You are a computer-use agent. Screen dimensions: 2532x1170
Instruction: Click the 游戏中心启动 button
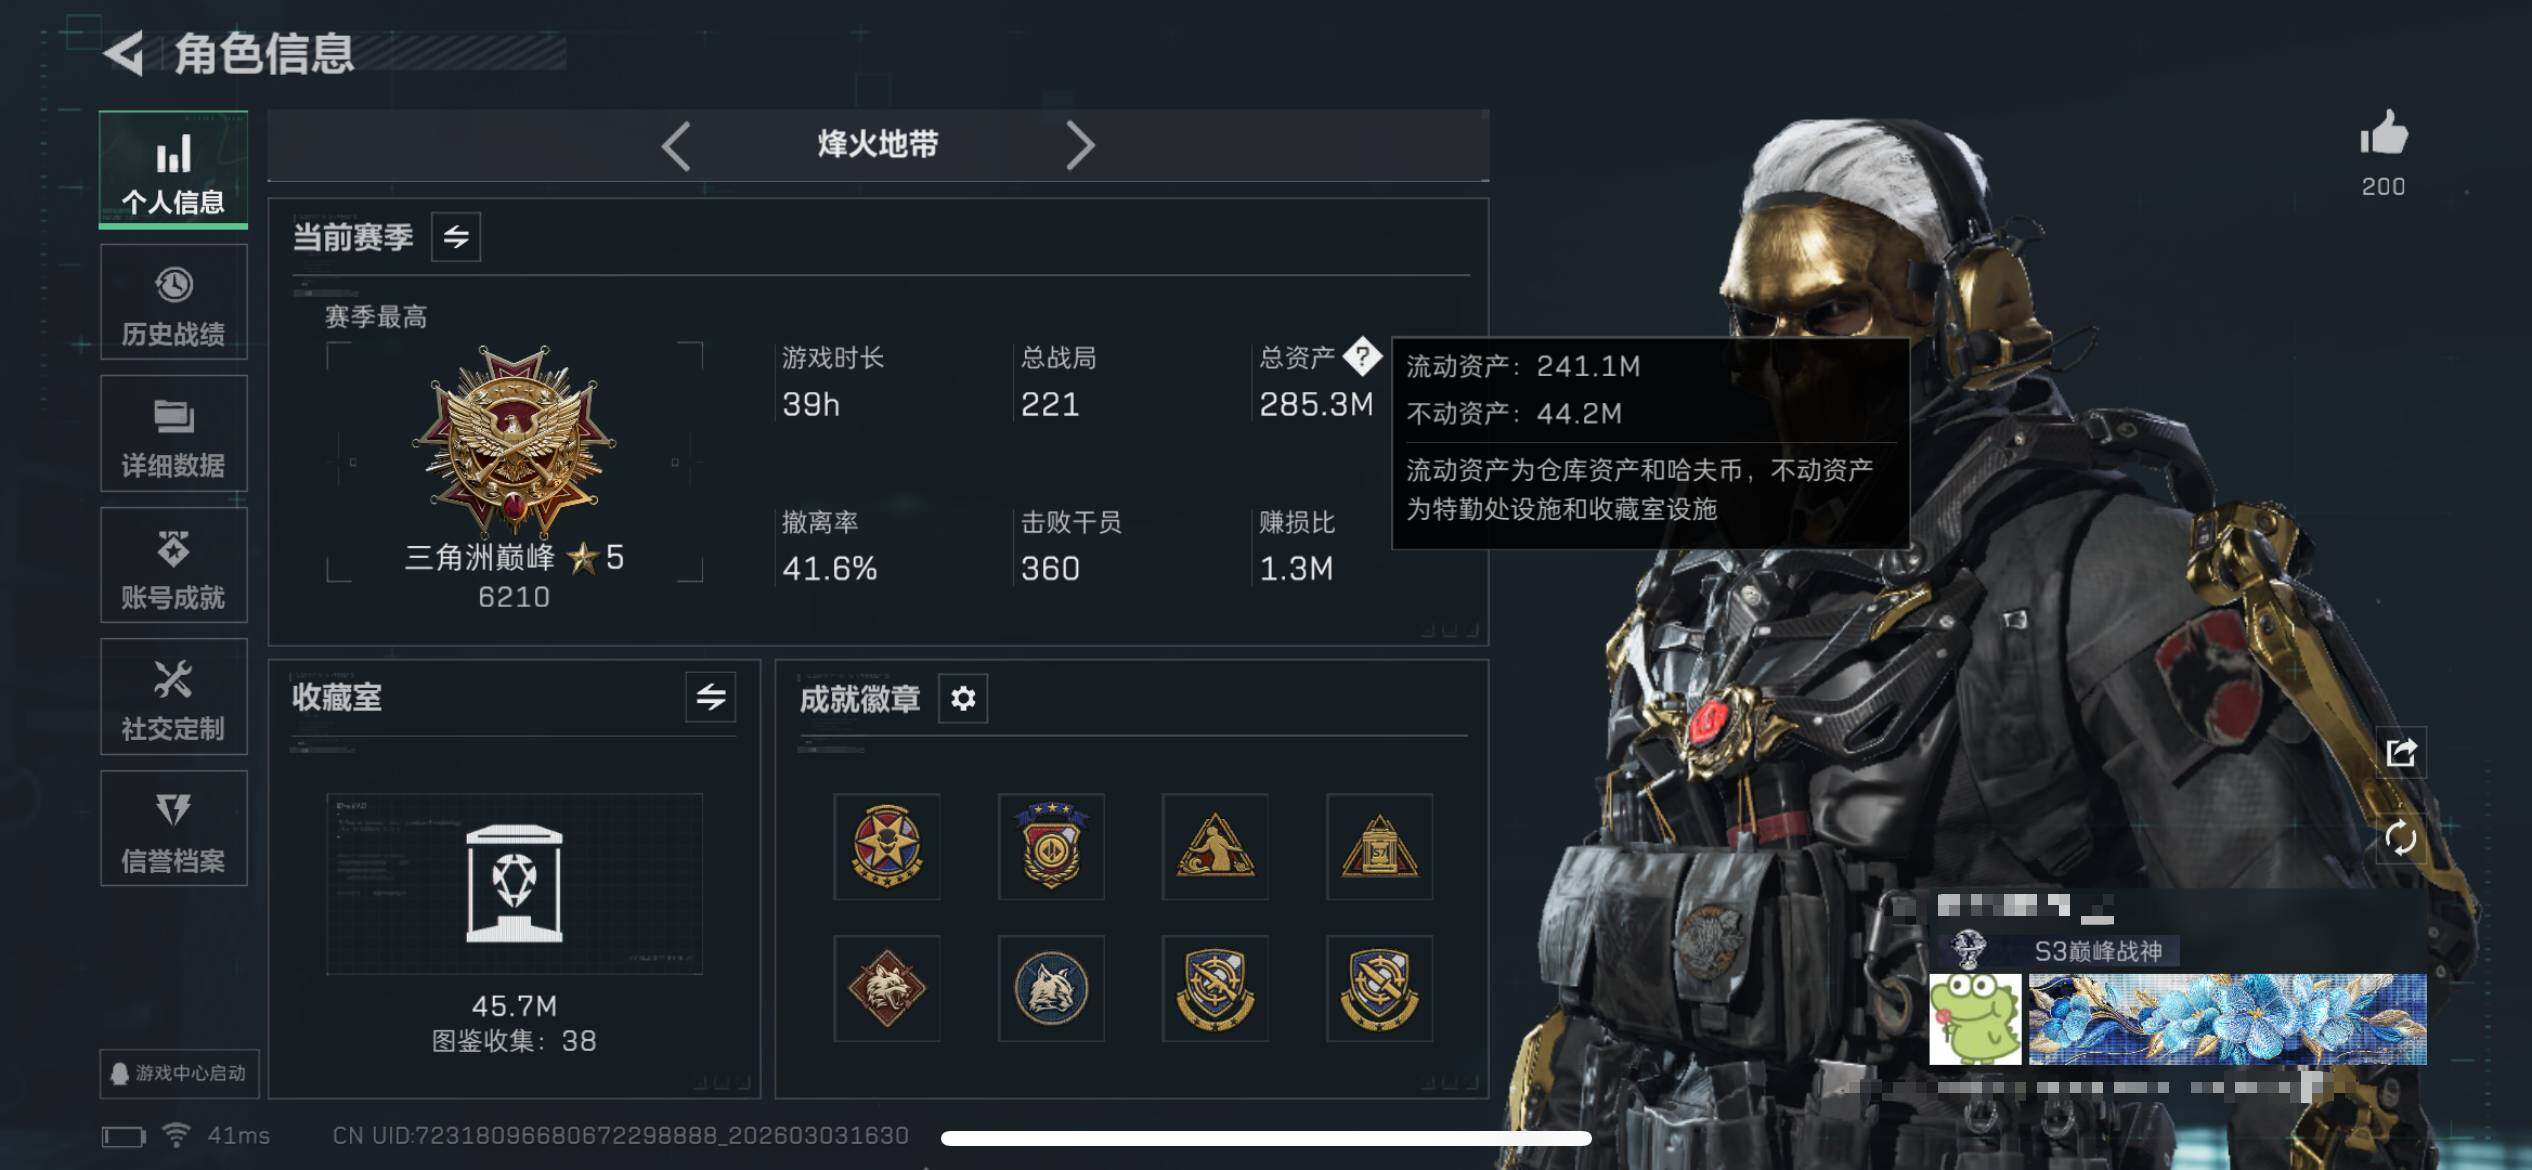pyautogui.click(x=179, y=1073)
